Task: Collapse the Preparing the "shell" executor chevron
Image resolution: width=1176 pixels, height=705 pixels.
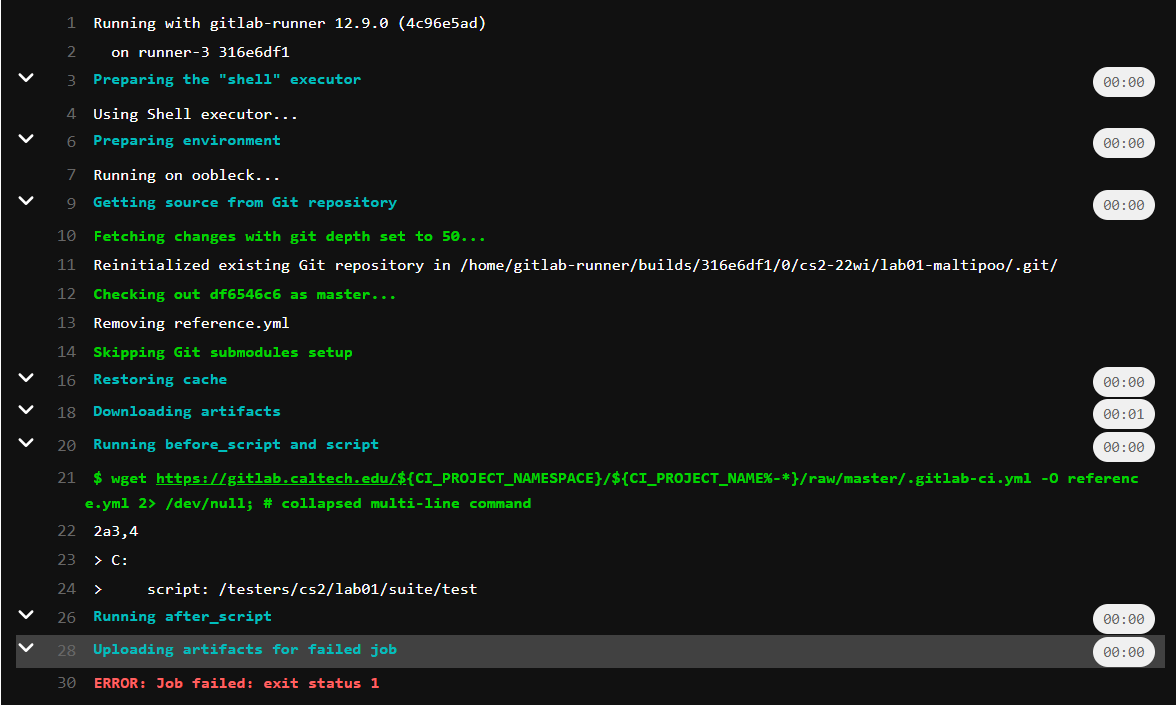Action: click(x=26, y=78)
